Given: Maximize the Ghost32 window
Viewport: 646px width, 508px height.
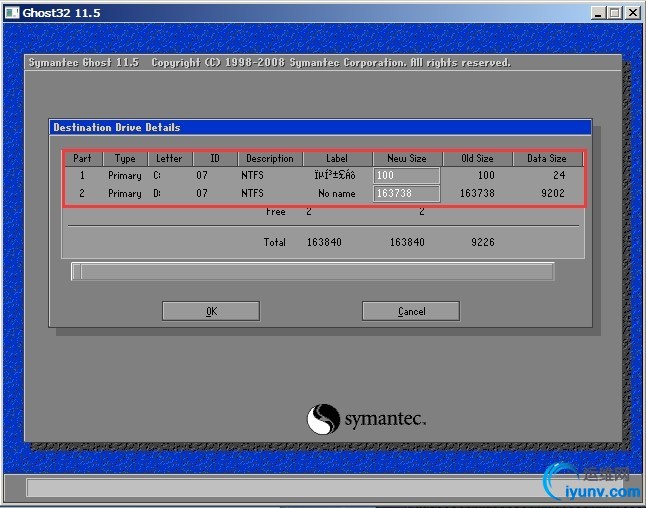Looking at the screenshot, I should 613,13.
